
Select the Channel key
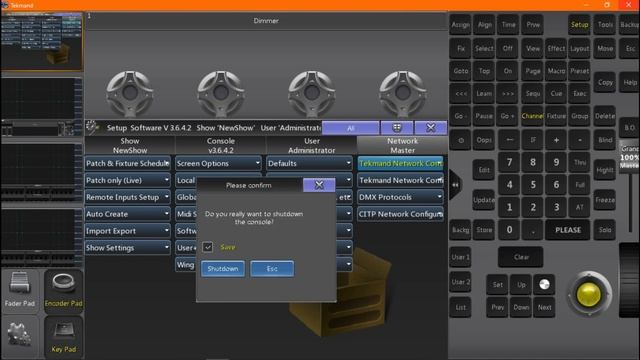[532, 116]
